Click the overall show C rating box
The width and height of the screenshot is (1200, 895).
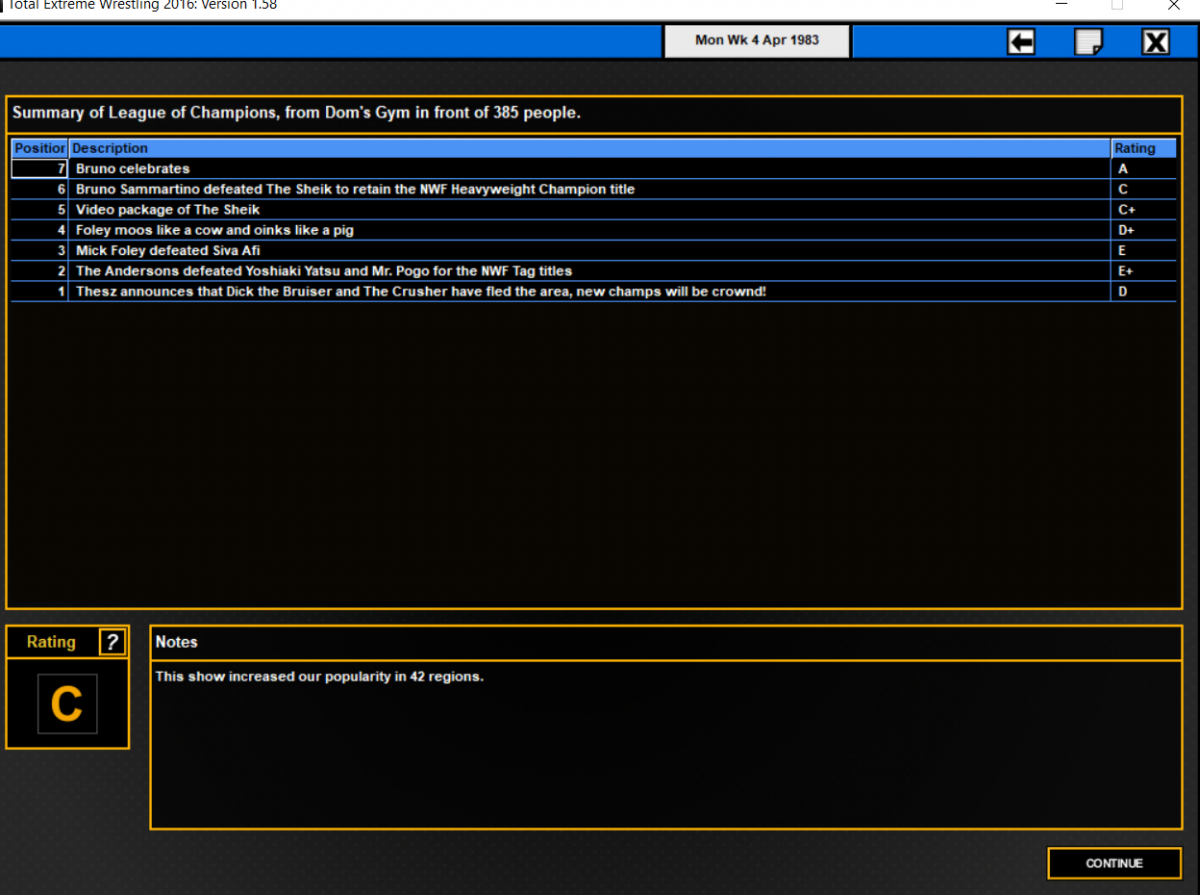67,704
